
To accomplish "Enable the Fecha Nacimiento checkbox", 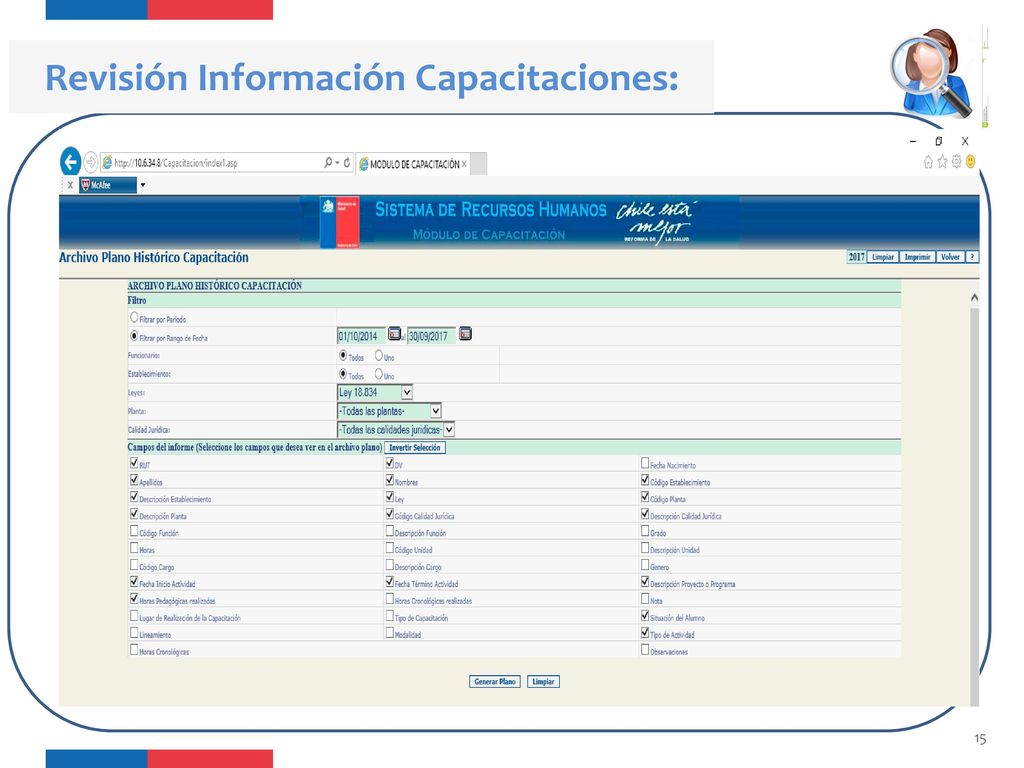I will click(x=645, y=463).
